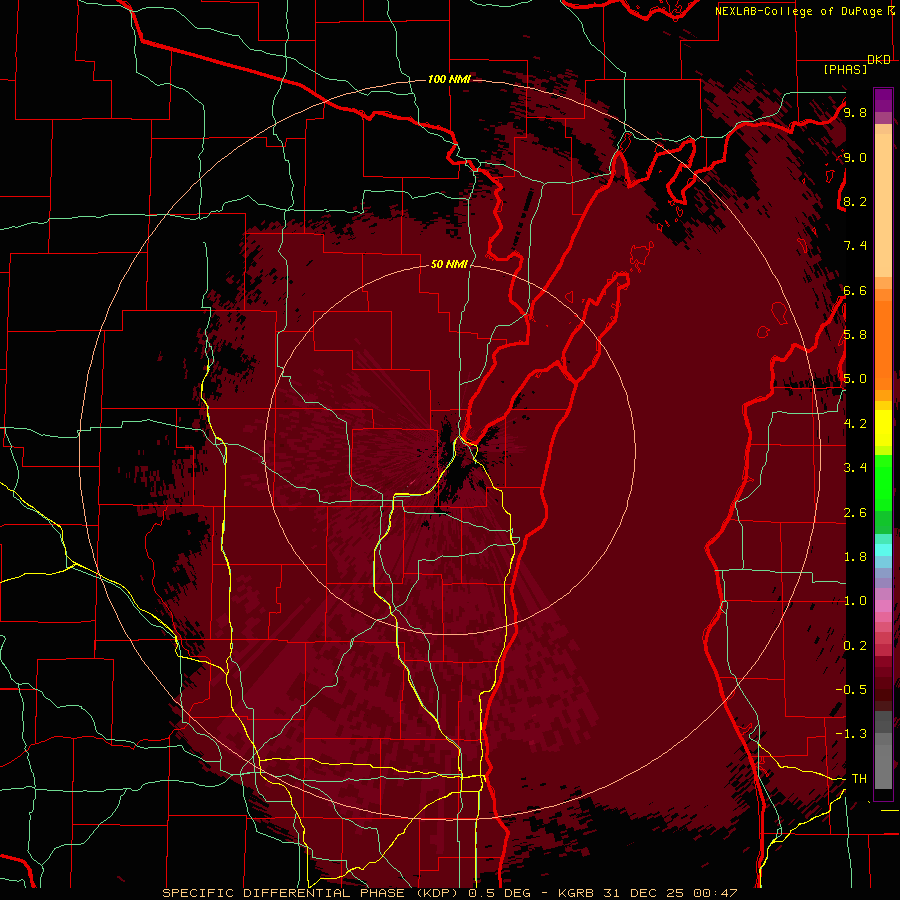Screen dimensions: 900x900
Task: Click the 0.2 scale value
Action: click(x=855, y=646)
